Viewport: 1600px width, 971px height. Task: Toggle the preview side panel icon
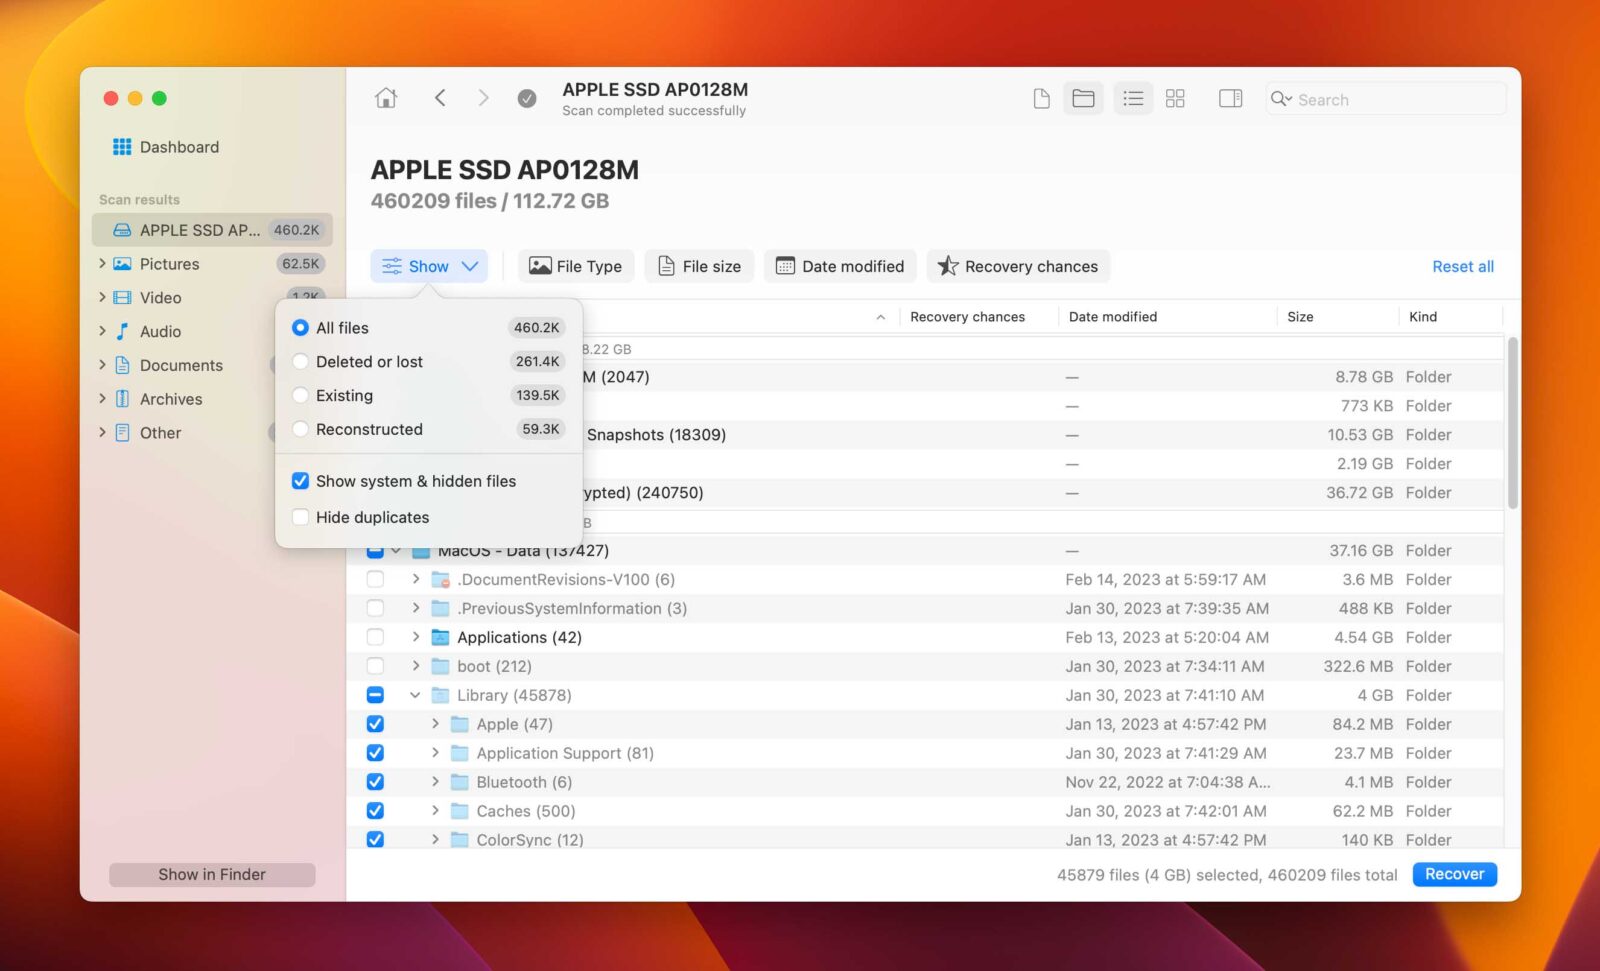point(1230,98)
